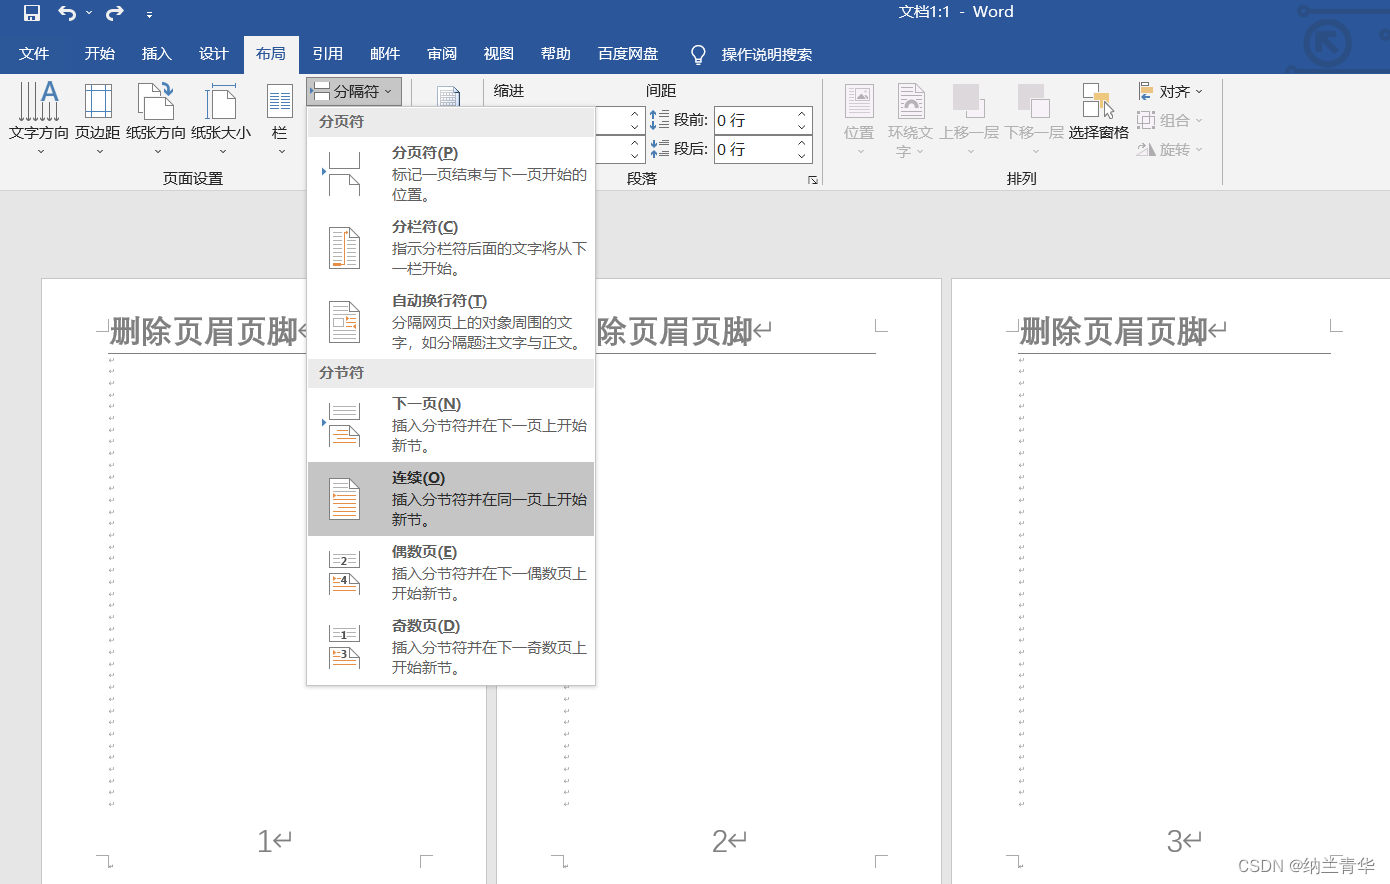Click the Undo arrow icon
Viewport: 1390px width, 884px height.
(67, 13)
